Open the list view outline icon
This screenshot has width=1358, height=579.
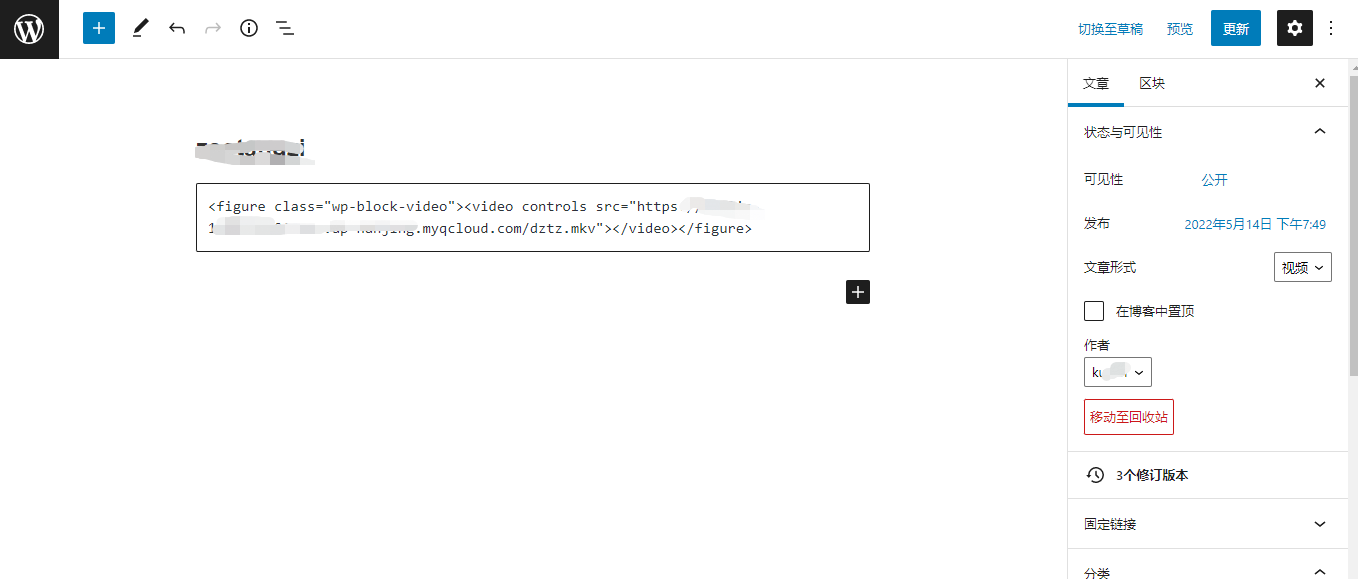click(x=285, y=28)
